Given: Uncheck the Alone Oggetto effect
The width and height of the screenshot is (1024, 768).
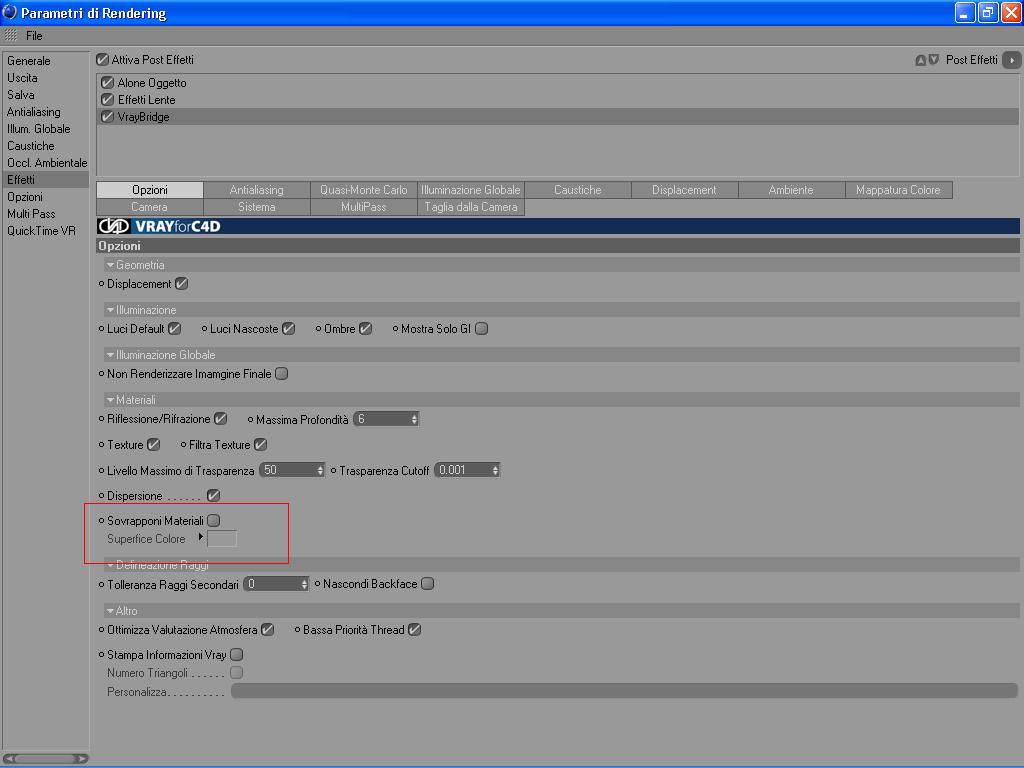Looking at the screenshot, I should (108, 83).
